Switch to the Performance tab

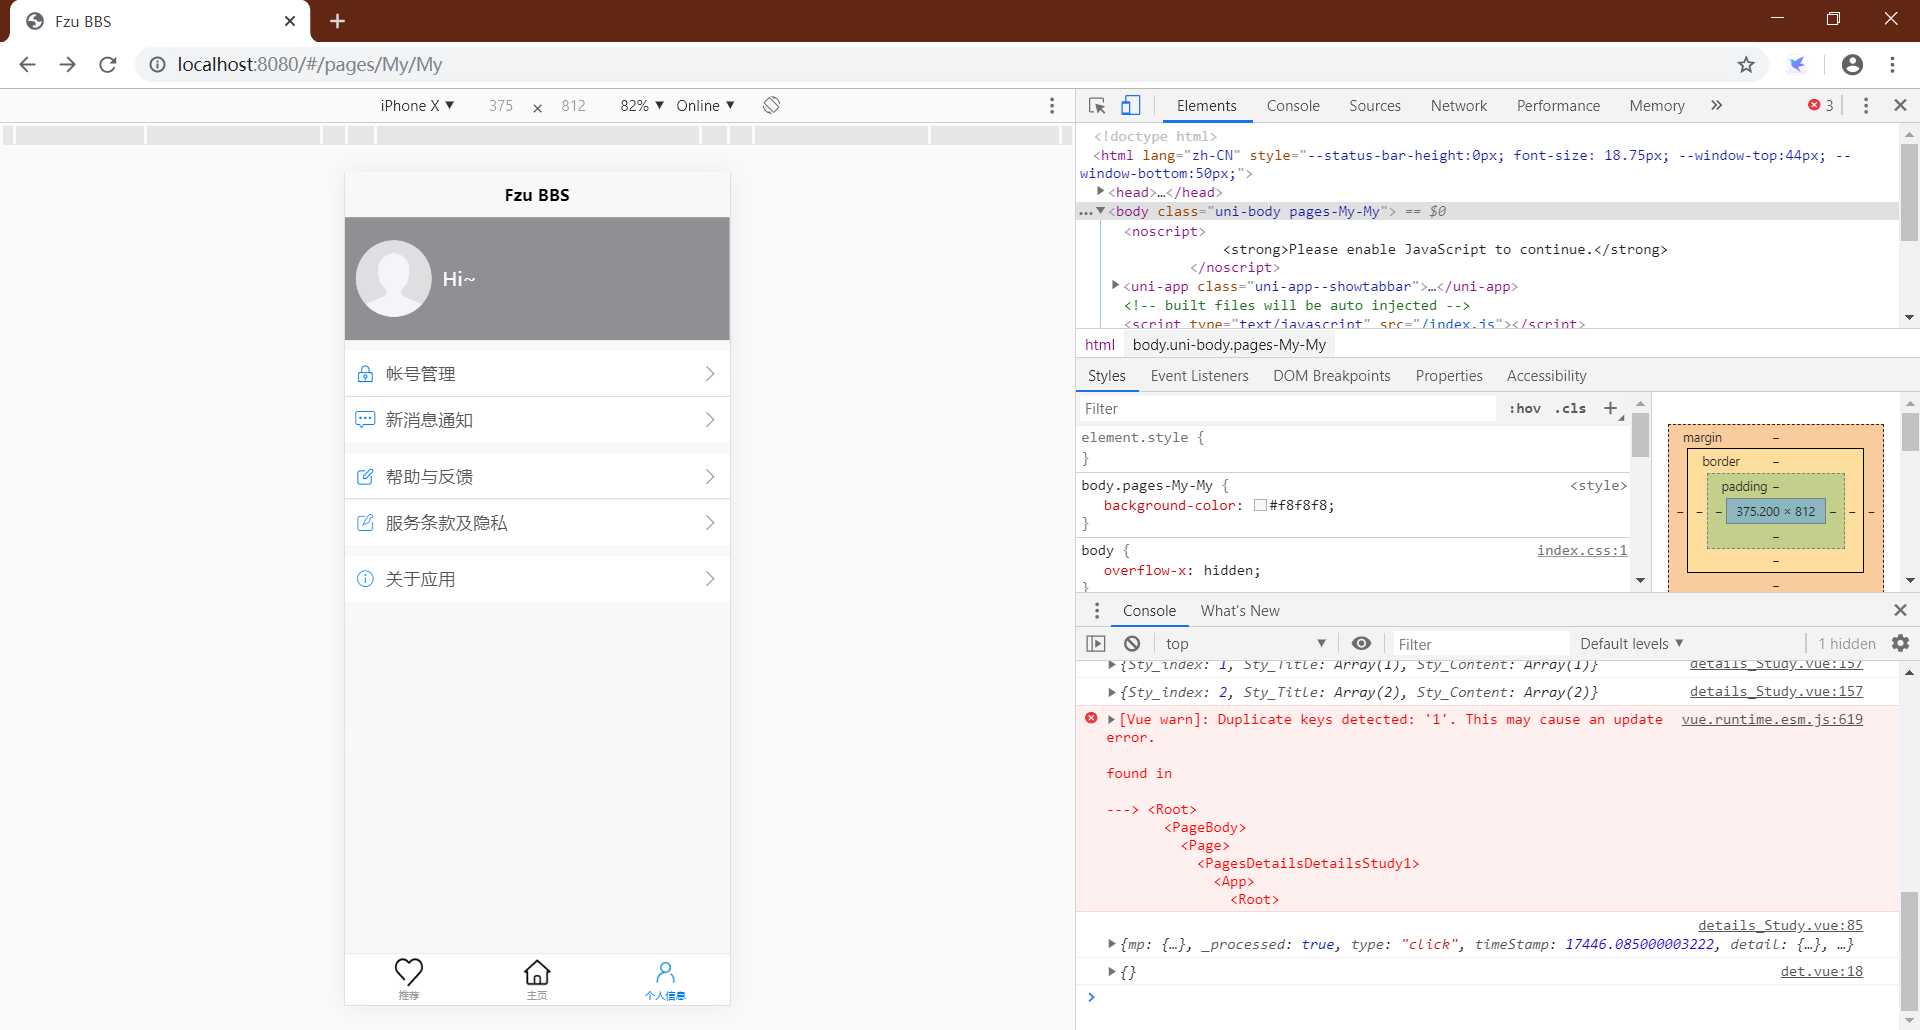pyautogui.click(x=1558, y=105)
